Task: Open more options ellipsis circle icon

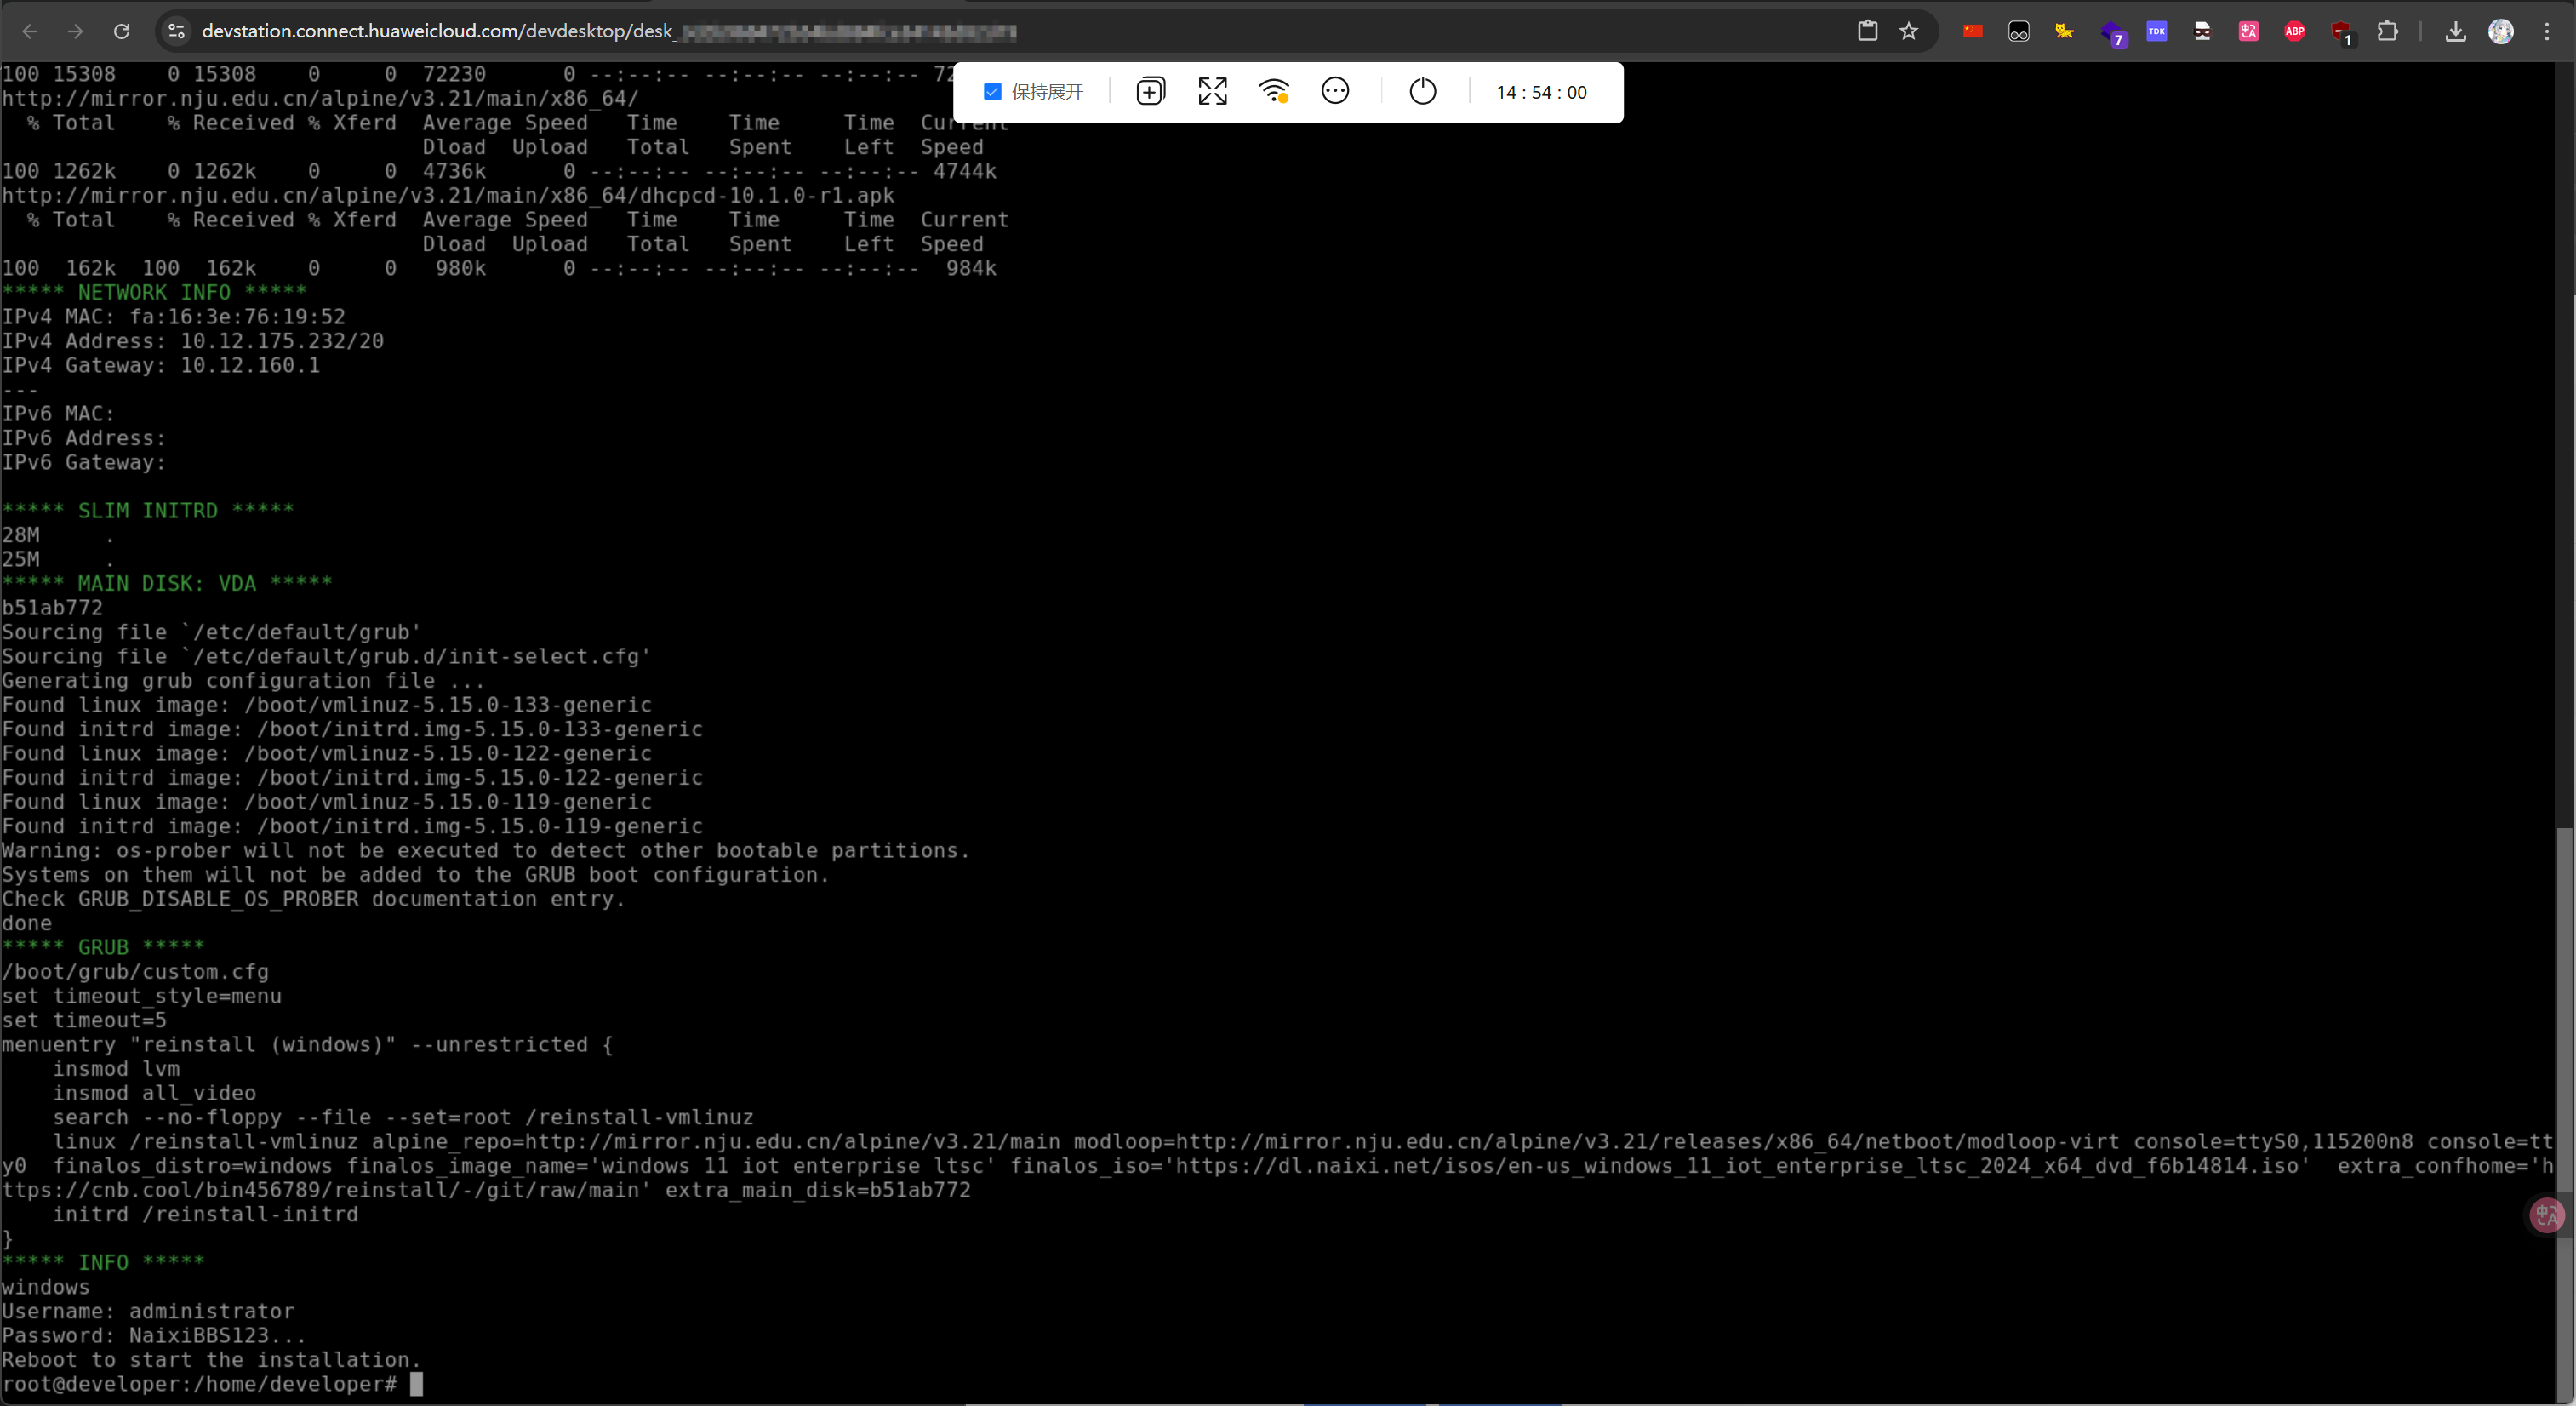Action: tap(1335, 92)
